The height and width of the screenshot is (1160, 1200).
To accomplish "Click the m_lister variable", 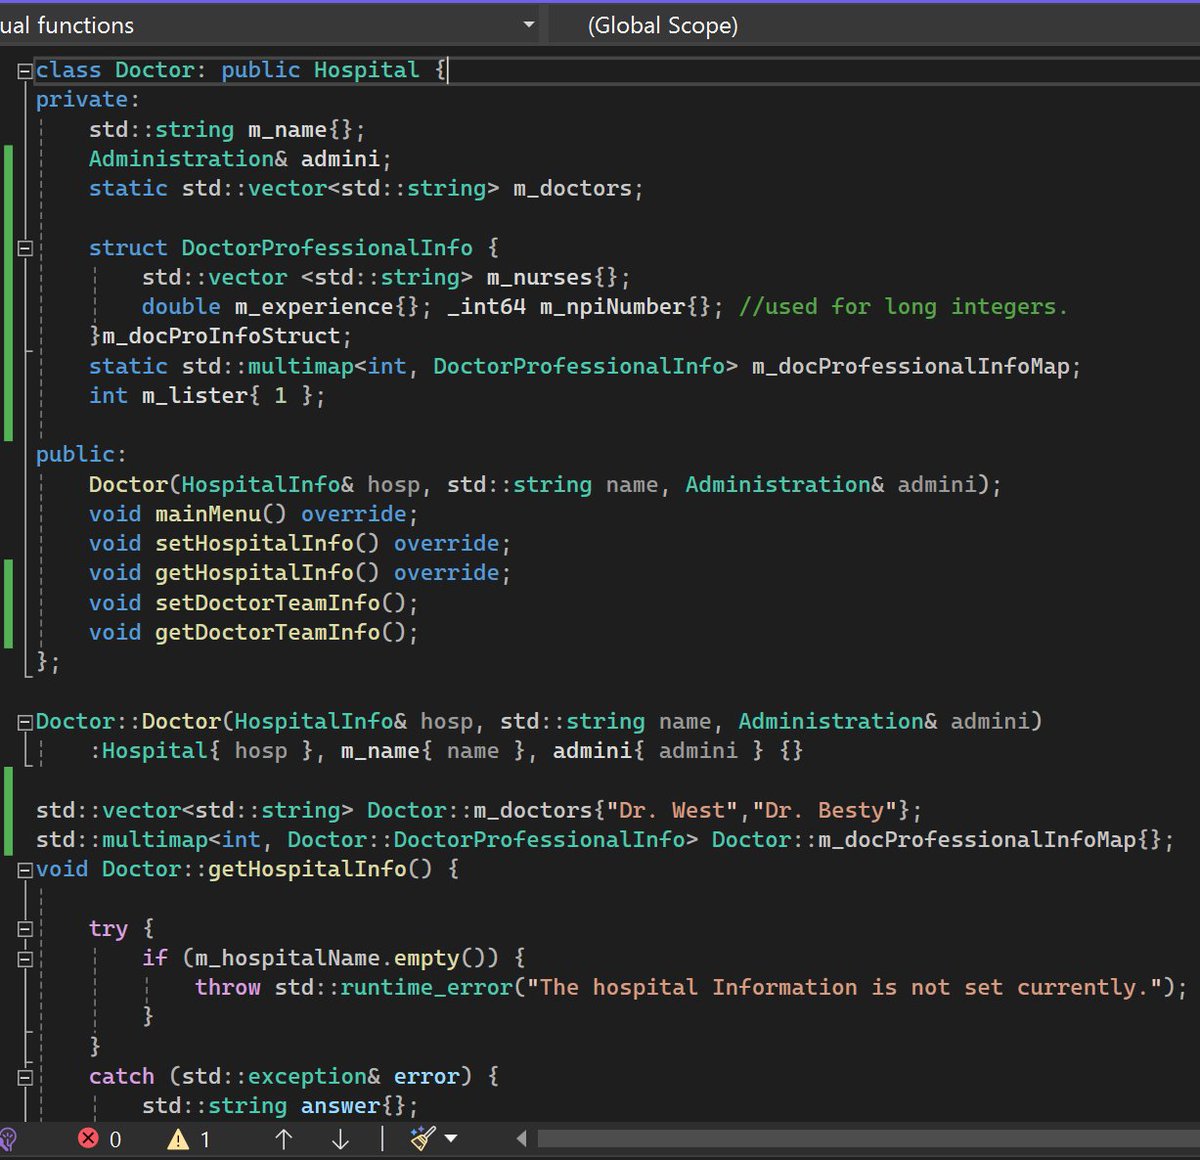I will pos(195,396).
